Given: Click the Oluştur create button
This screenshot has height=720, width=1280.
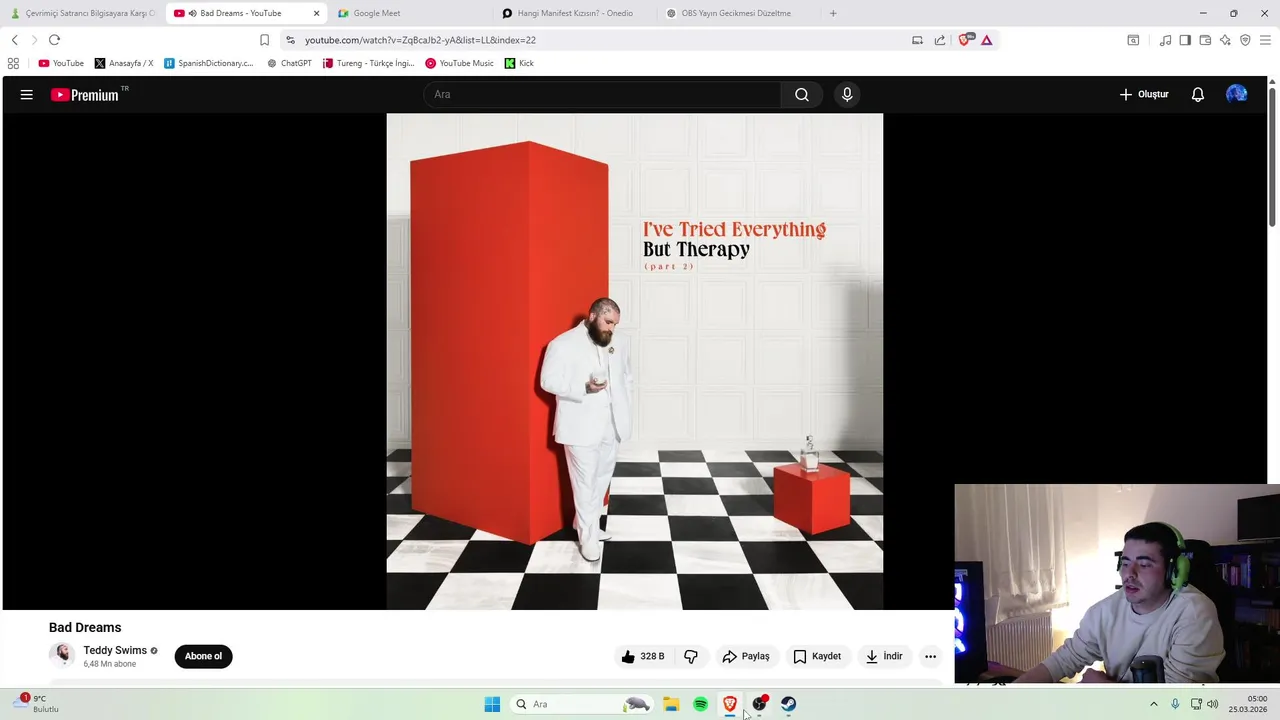Looking at the screenshot, I should point(1144,94).
